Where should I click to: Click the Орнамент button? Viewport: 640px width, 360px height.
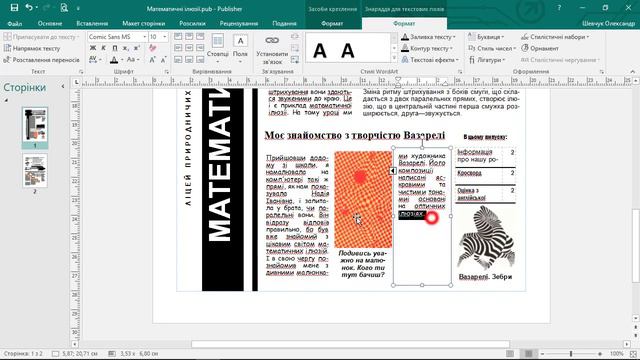(540, 48)
